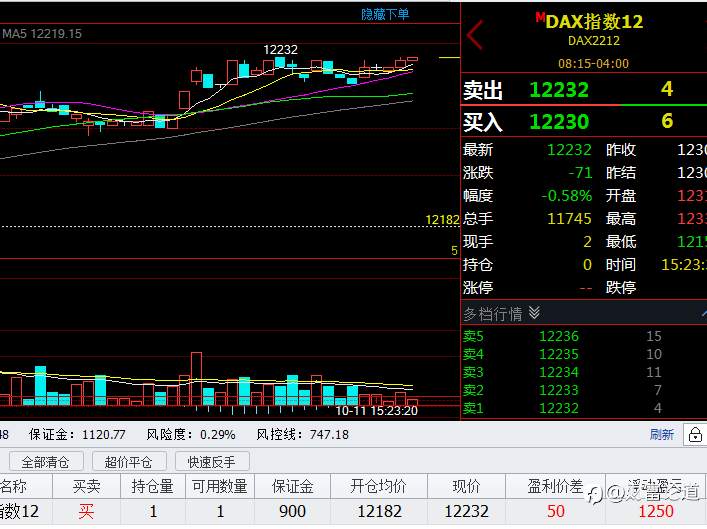Sort by the 开仓均价 column header
The width and height of the screenshot is (707, 529).
(x=378, y=486)
